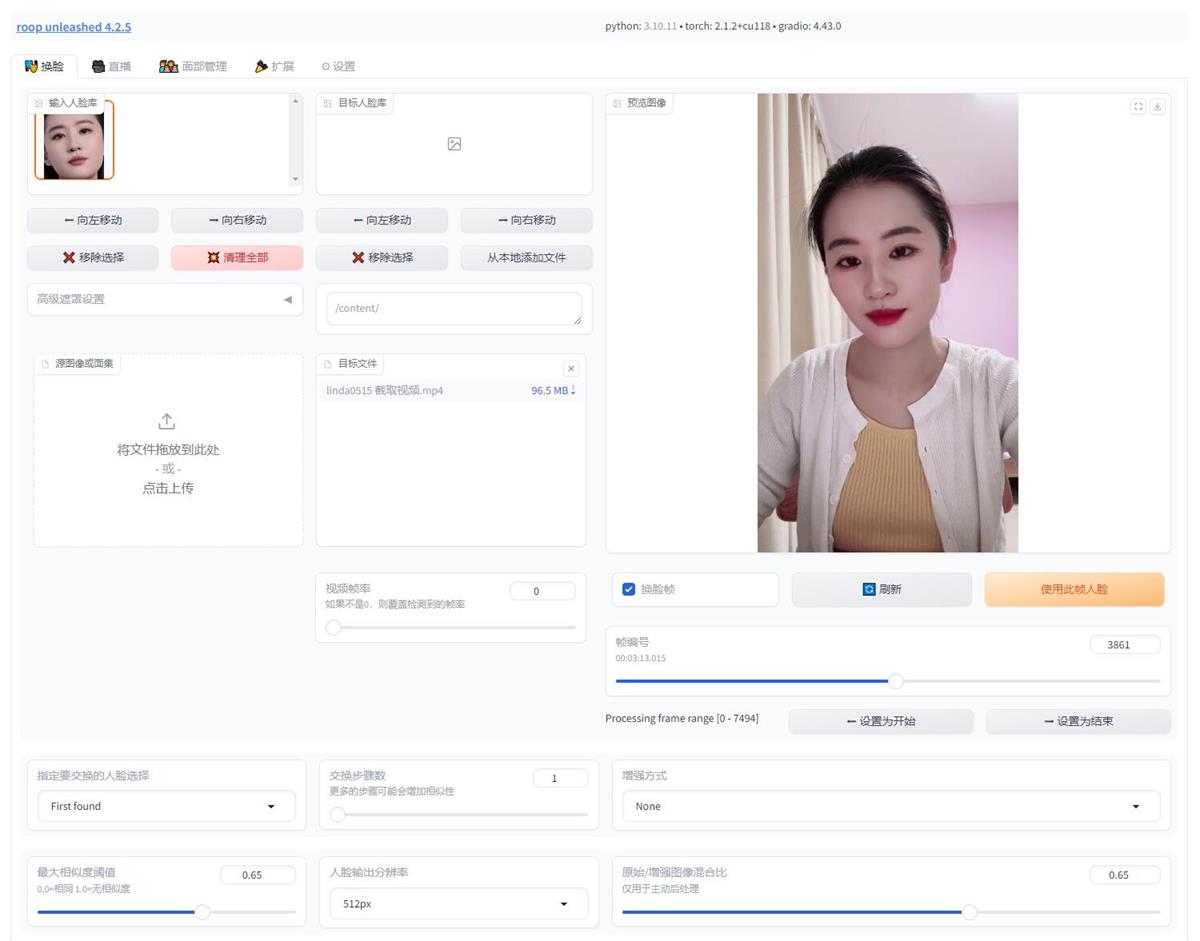Open the 扩展 tab
This screenshot has height=941, width=1200.
click(274, 66)
